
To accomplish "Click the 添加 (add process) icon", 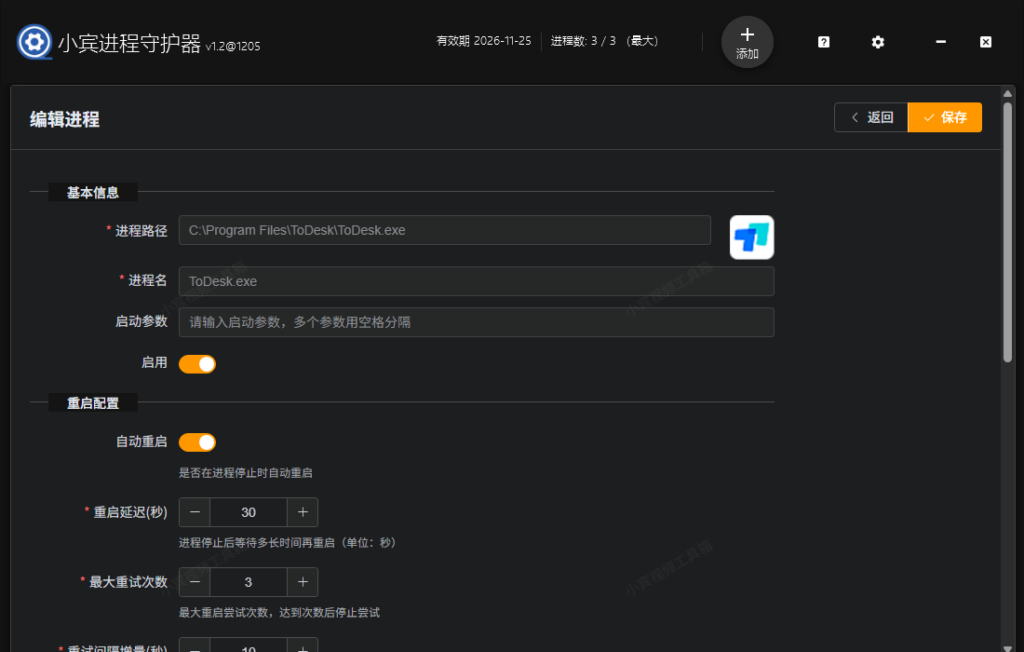I will (746, 42).
